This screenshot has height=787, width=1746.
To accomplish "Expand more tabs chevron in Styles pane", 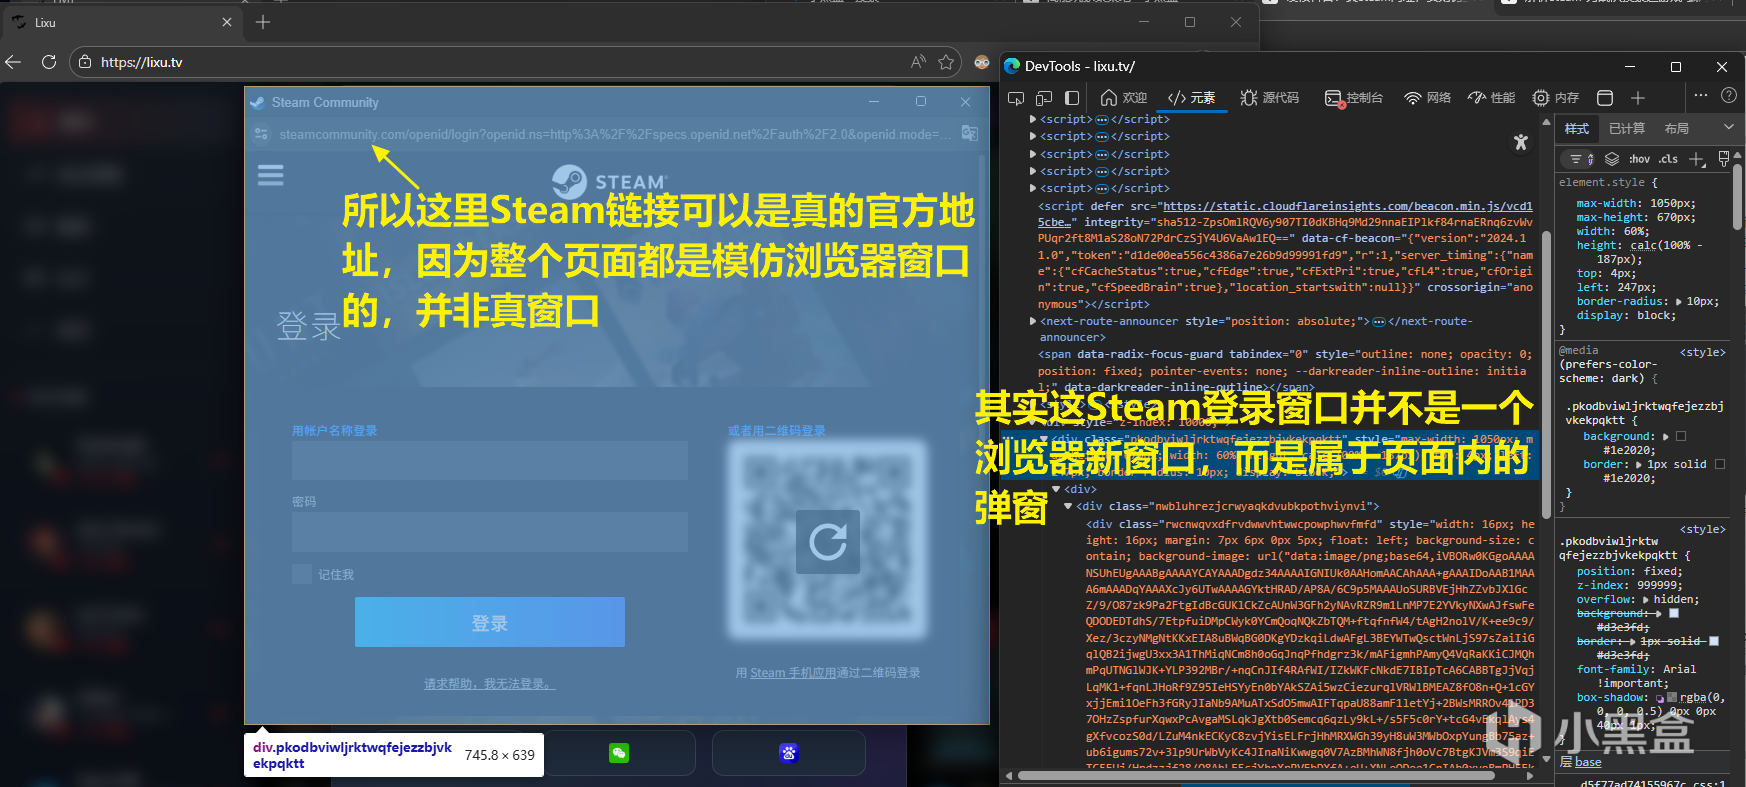I will click(1728, 128).
